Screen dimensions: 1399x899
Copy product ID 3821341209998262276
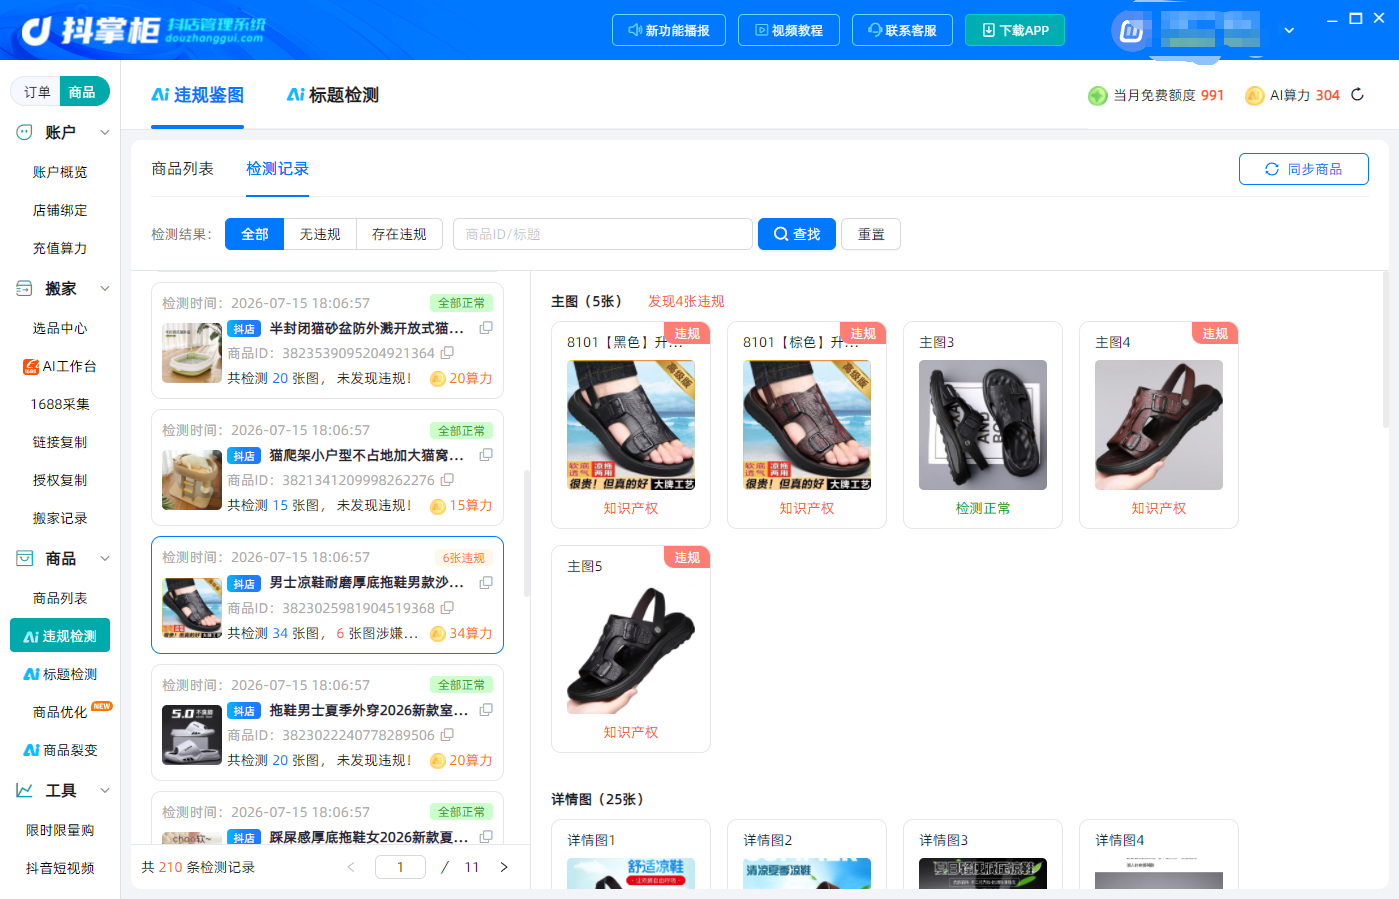[447, 480]
